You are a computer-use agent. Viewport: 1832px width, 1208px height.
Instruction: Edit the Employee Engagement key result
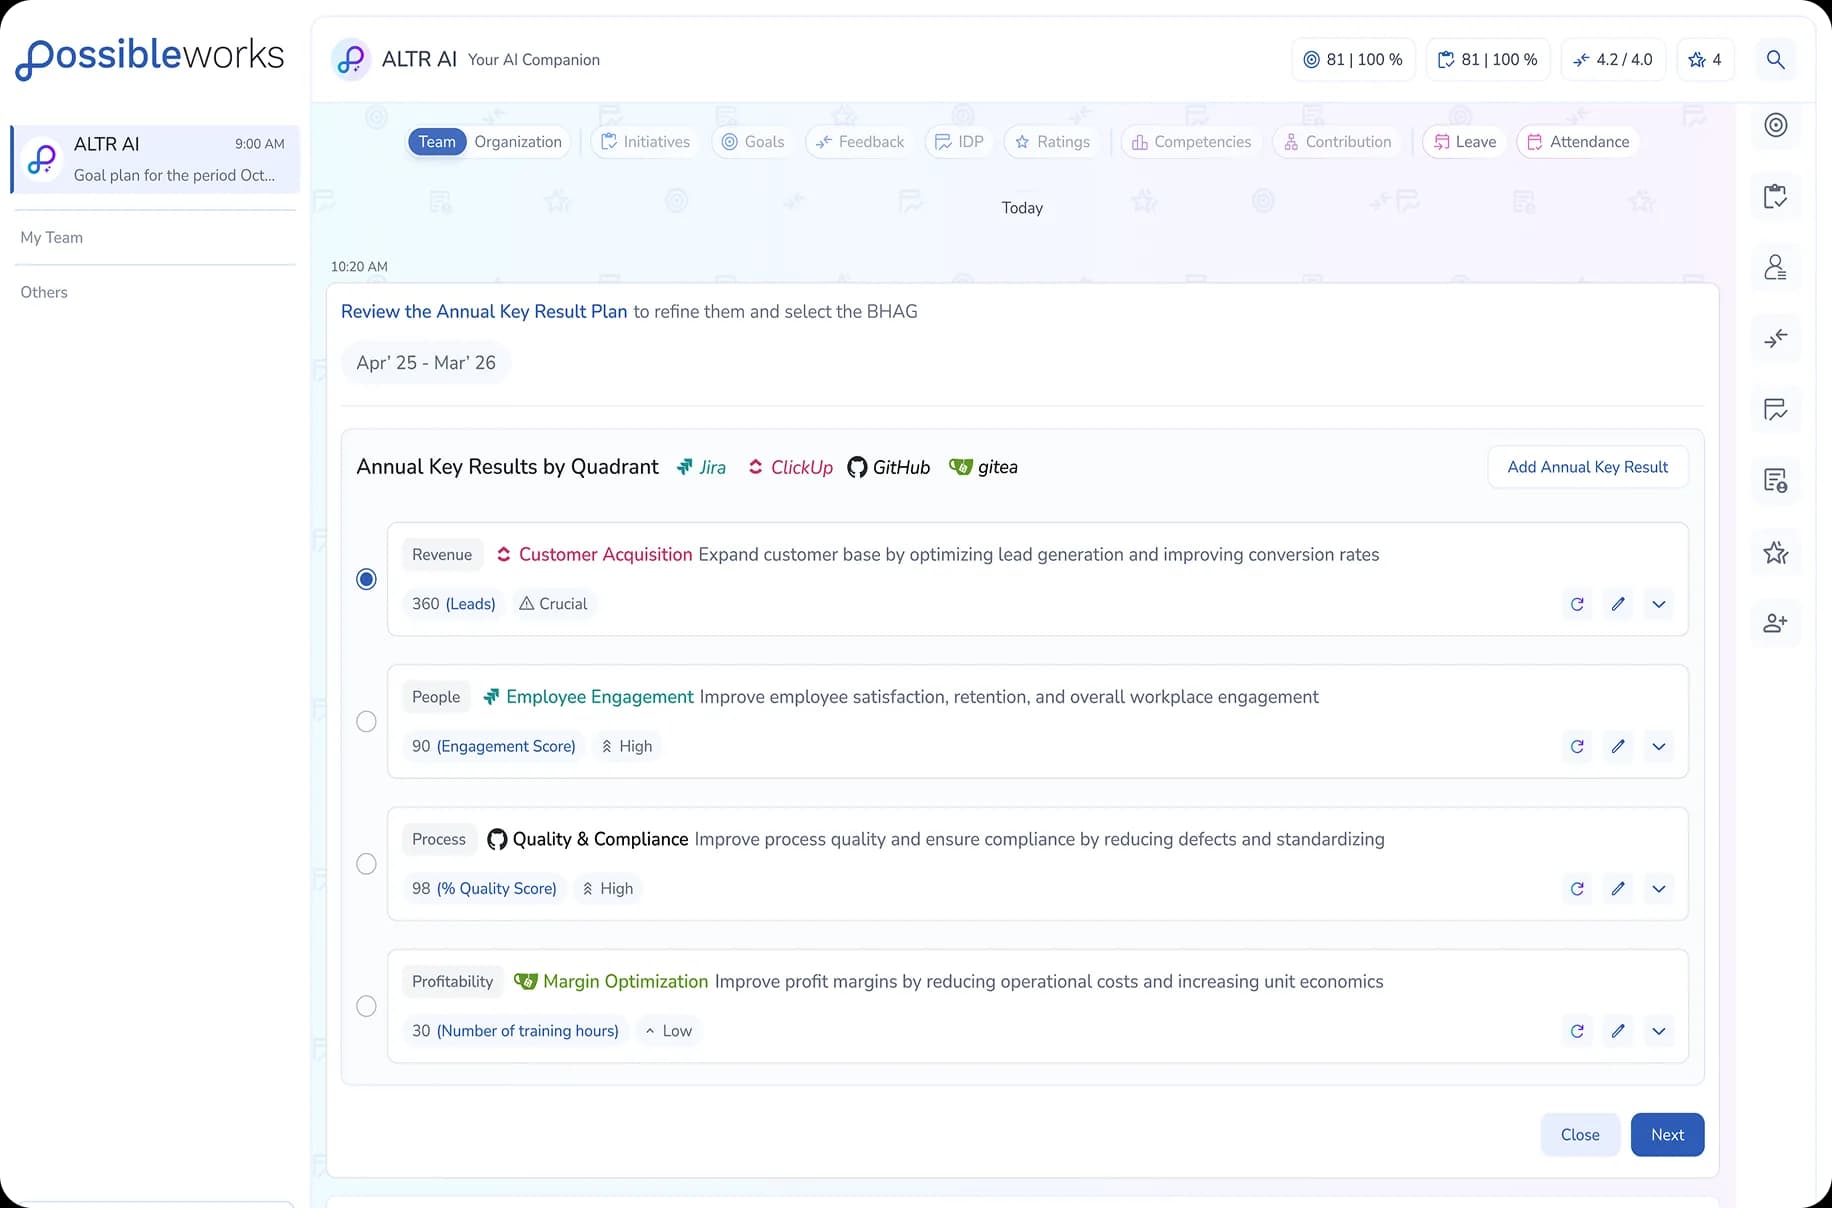pos(1618,746)
